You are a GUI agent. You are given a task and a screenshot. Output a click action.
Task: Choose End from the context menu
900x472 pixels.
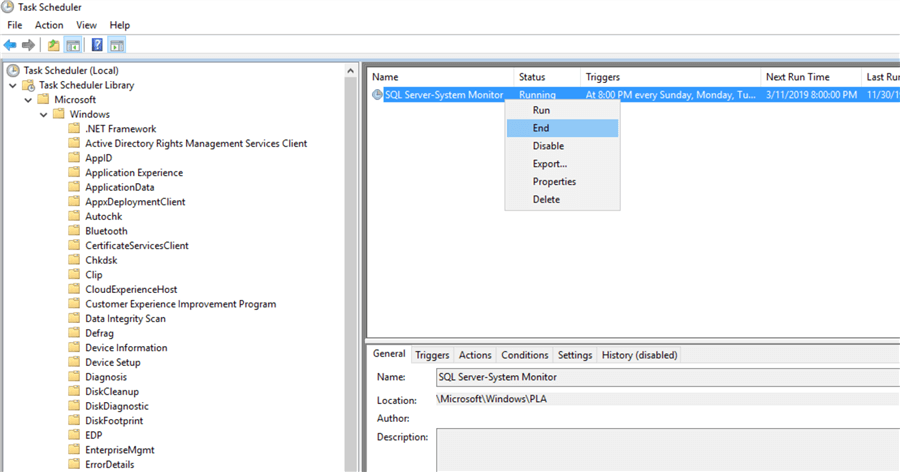click(562, 128)
